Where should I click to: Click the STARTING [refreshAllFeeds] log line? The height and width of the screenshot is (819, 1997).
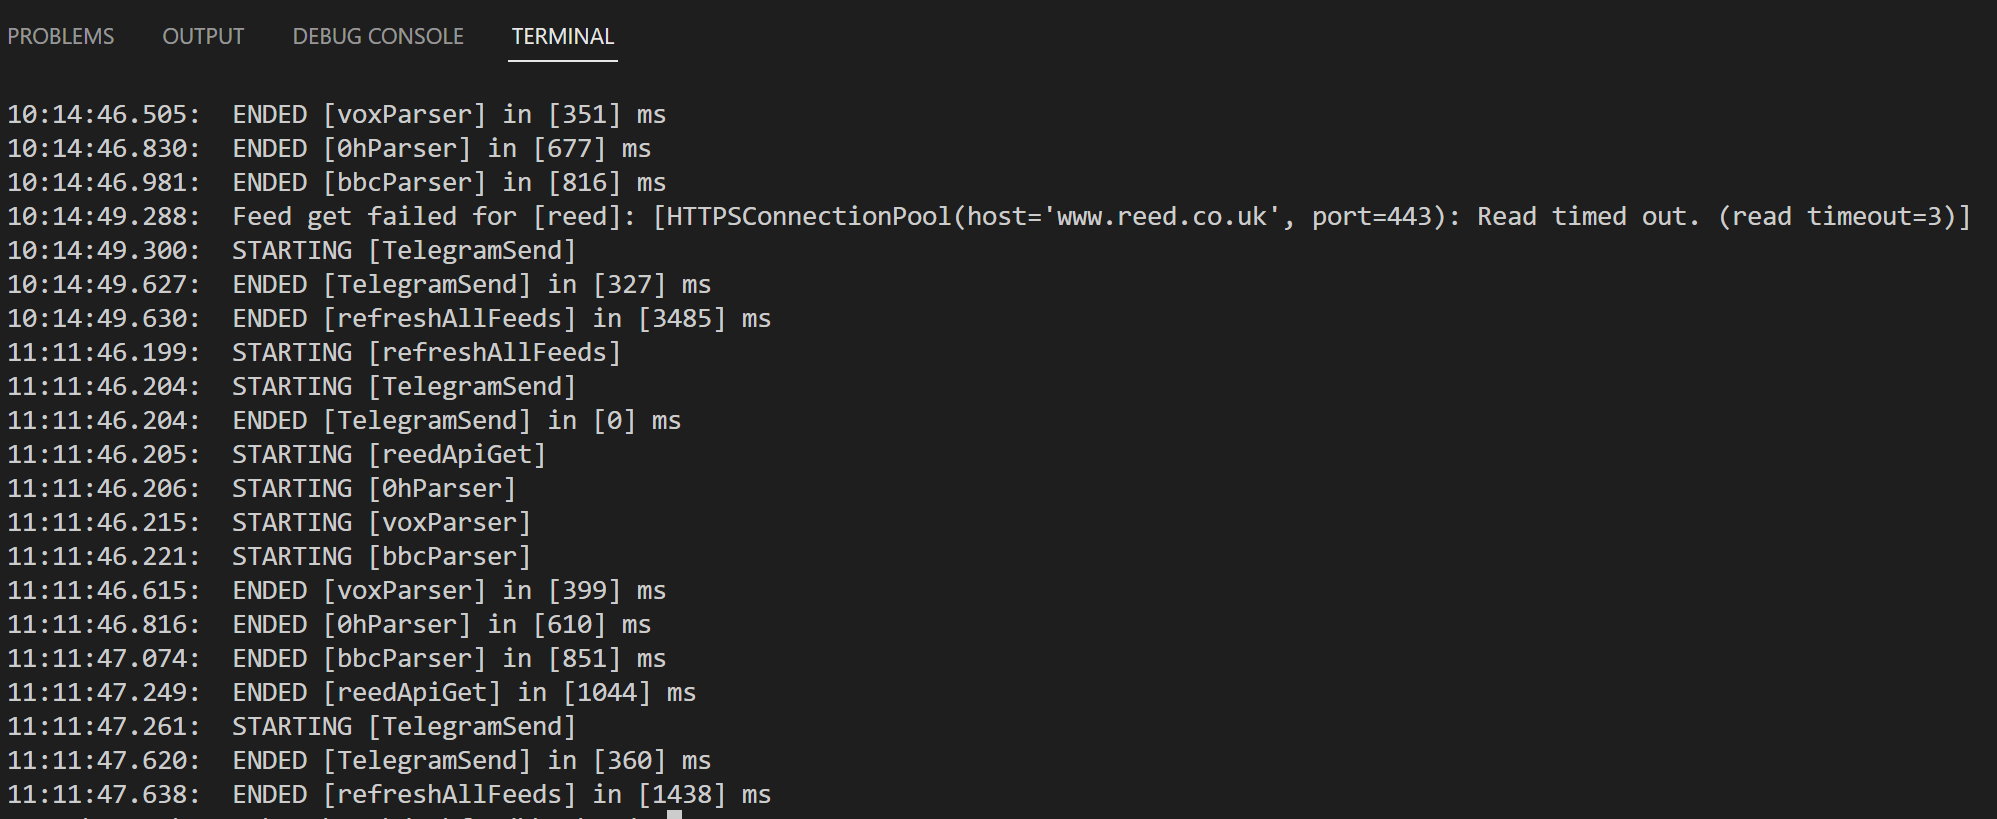(x=314, y=352)
